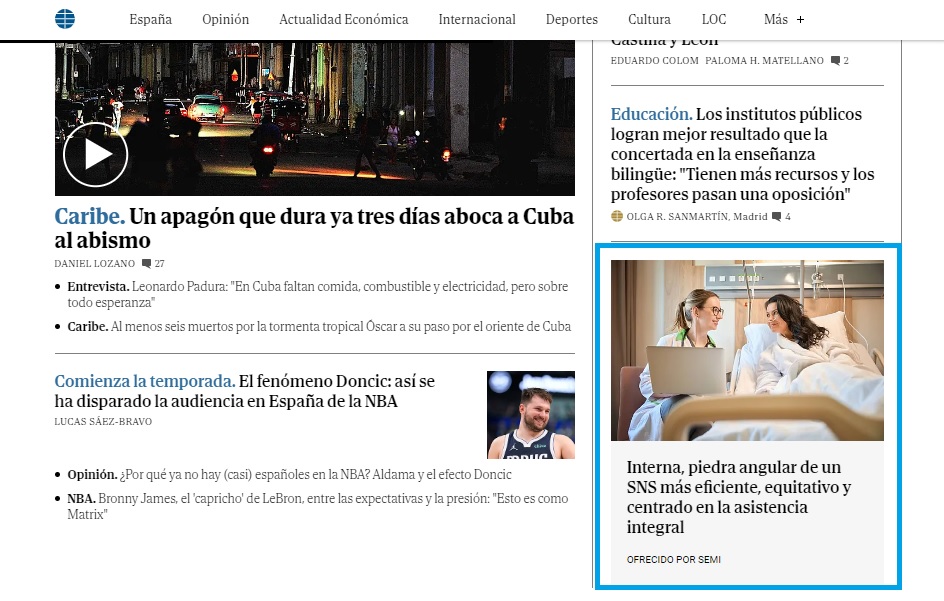This screenshot has width=944, height=601.
Task: Open the Deportes section
Action: pos(571,19)
